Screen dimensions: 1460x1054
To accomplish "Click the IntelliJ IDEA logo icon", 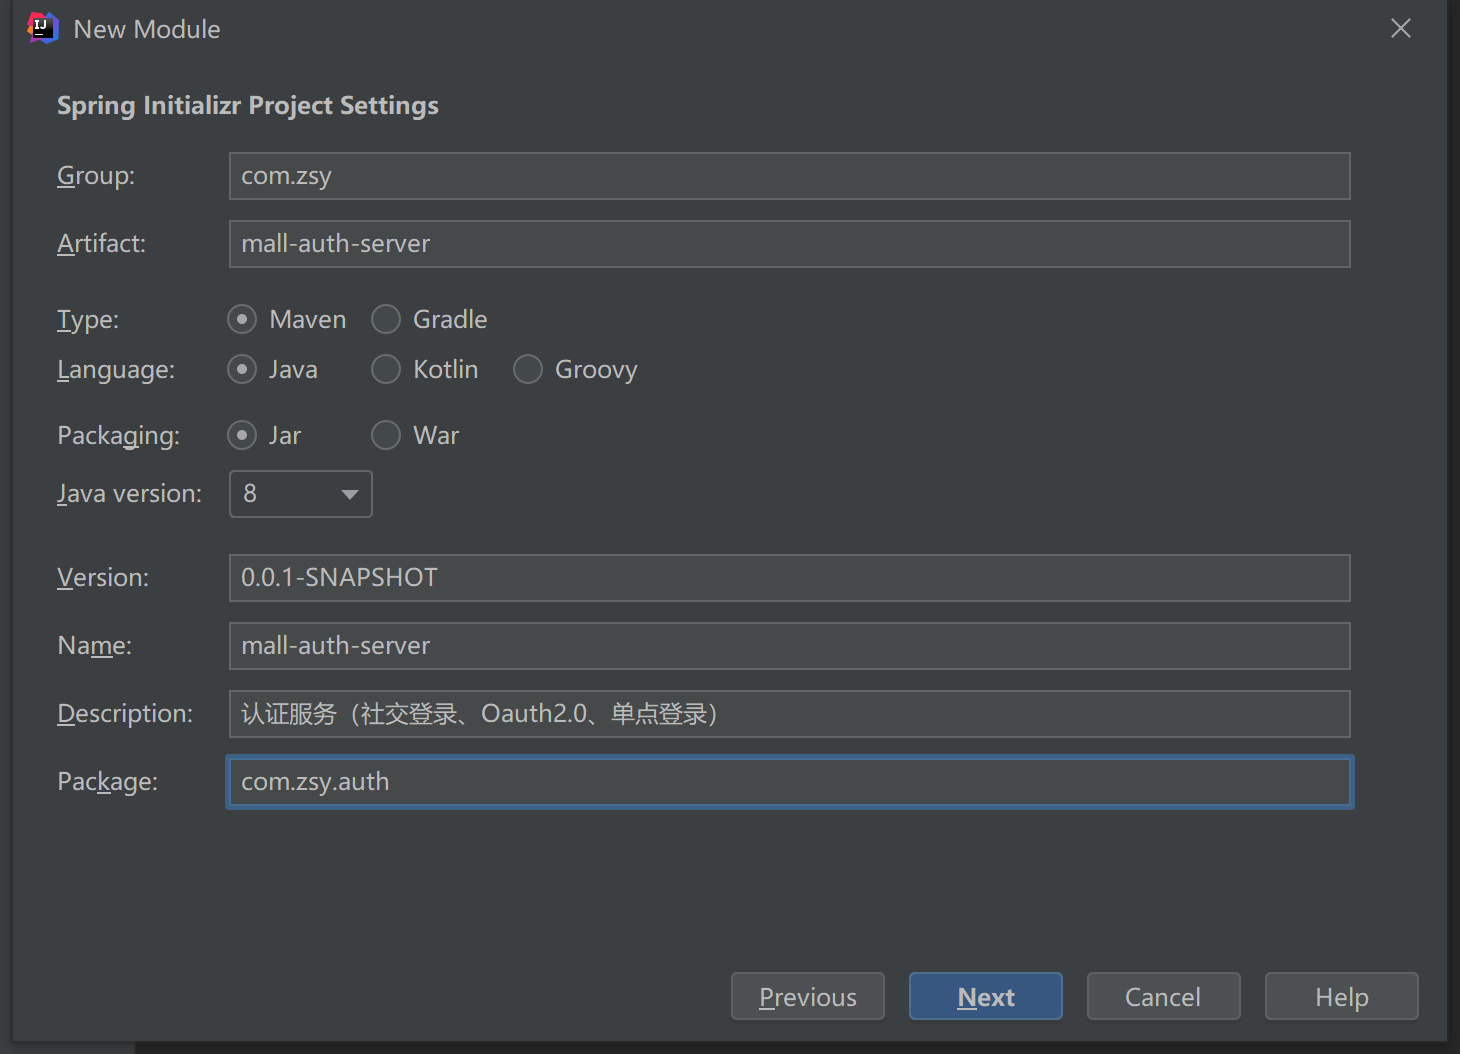I will 43,28.
